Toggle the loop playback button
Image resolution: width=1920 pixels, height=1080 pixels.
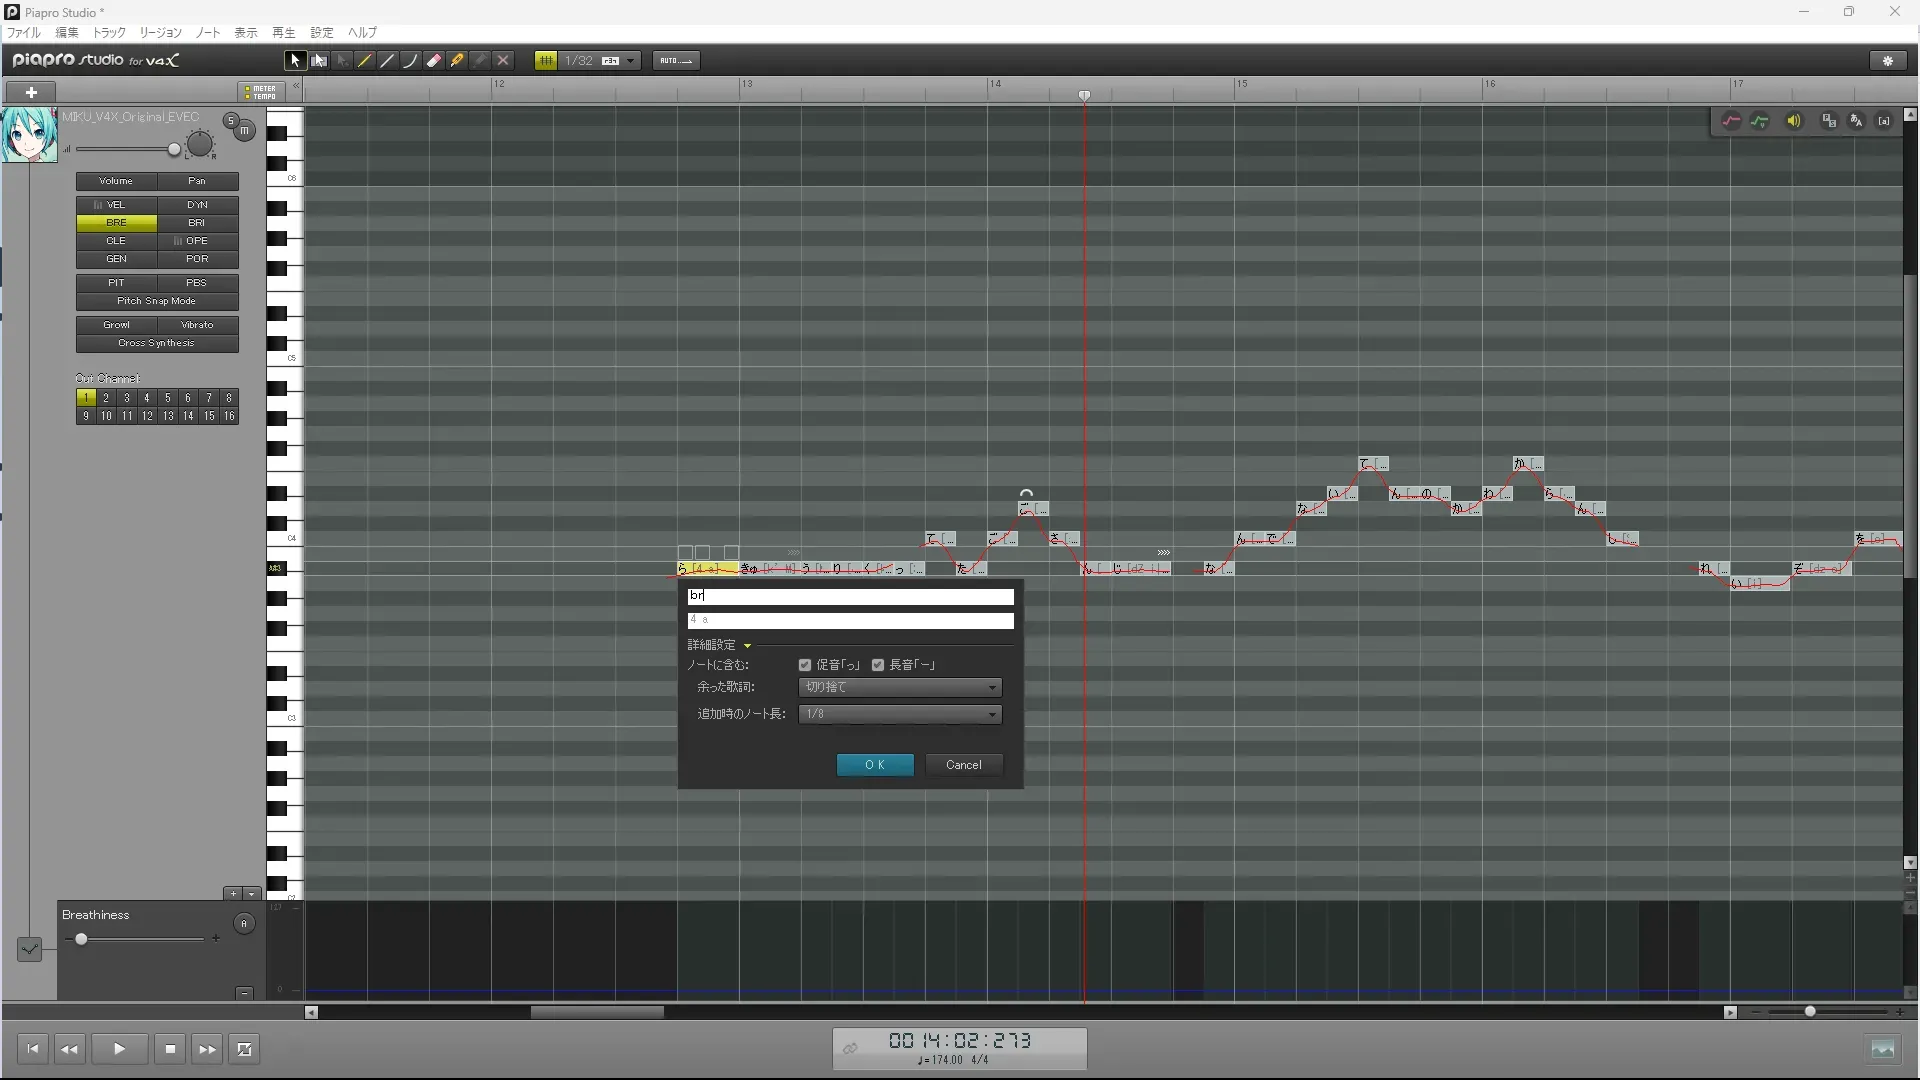pos(244,1049)
